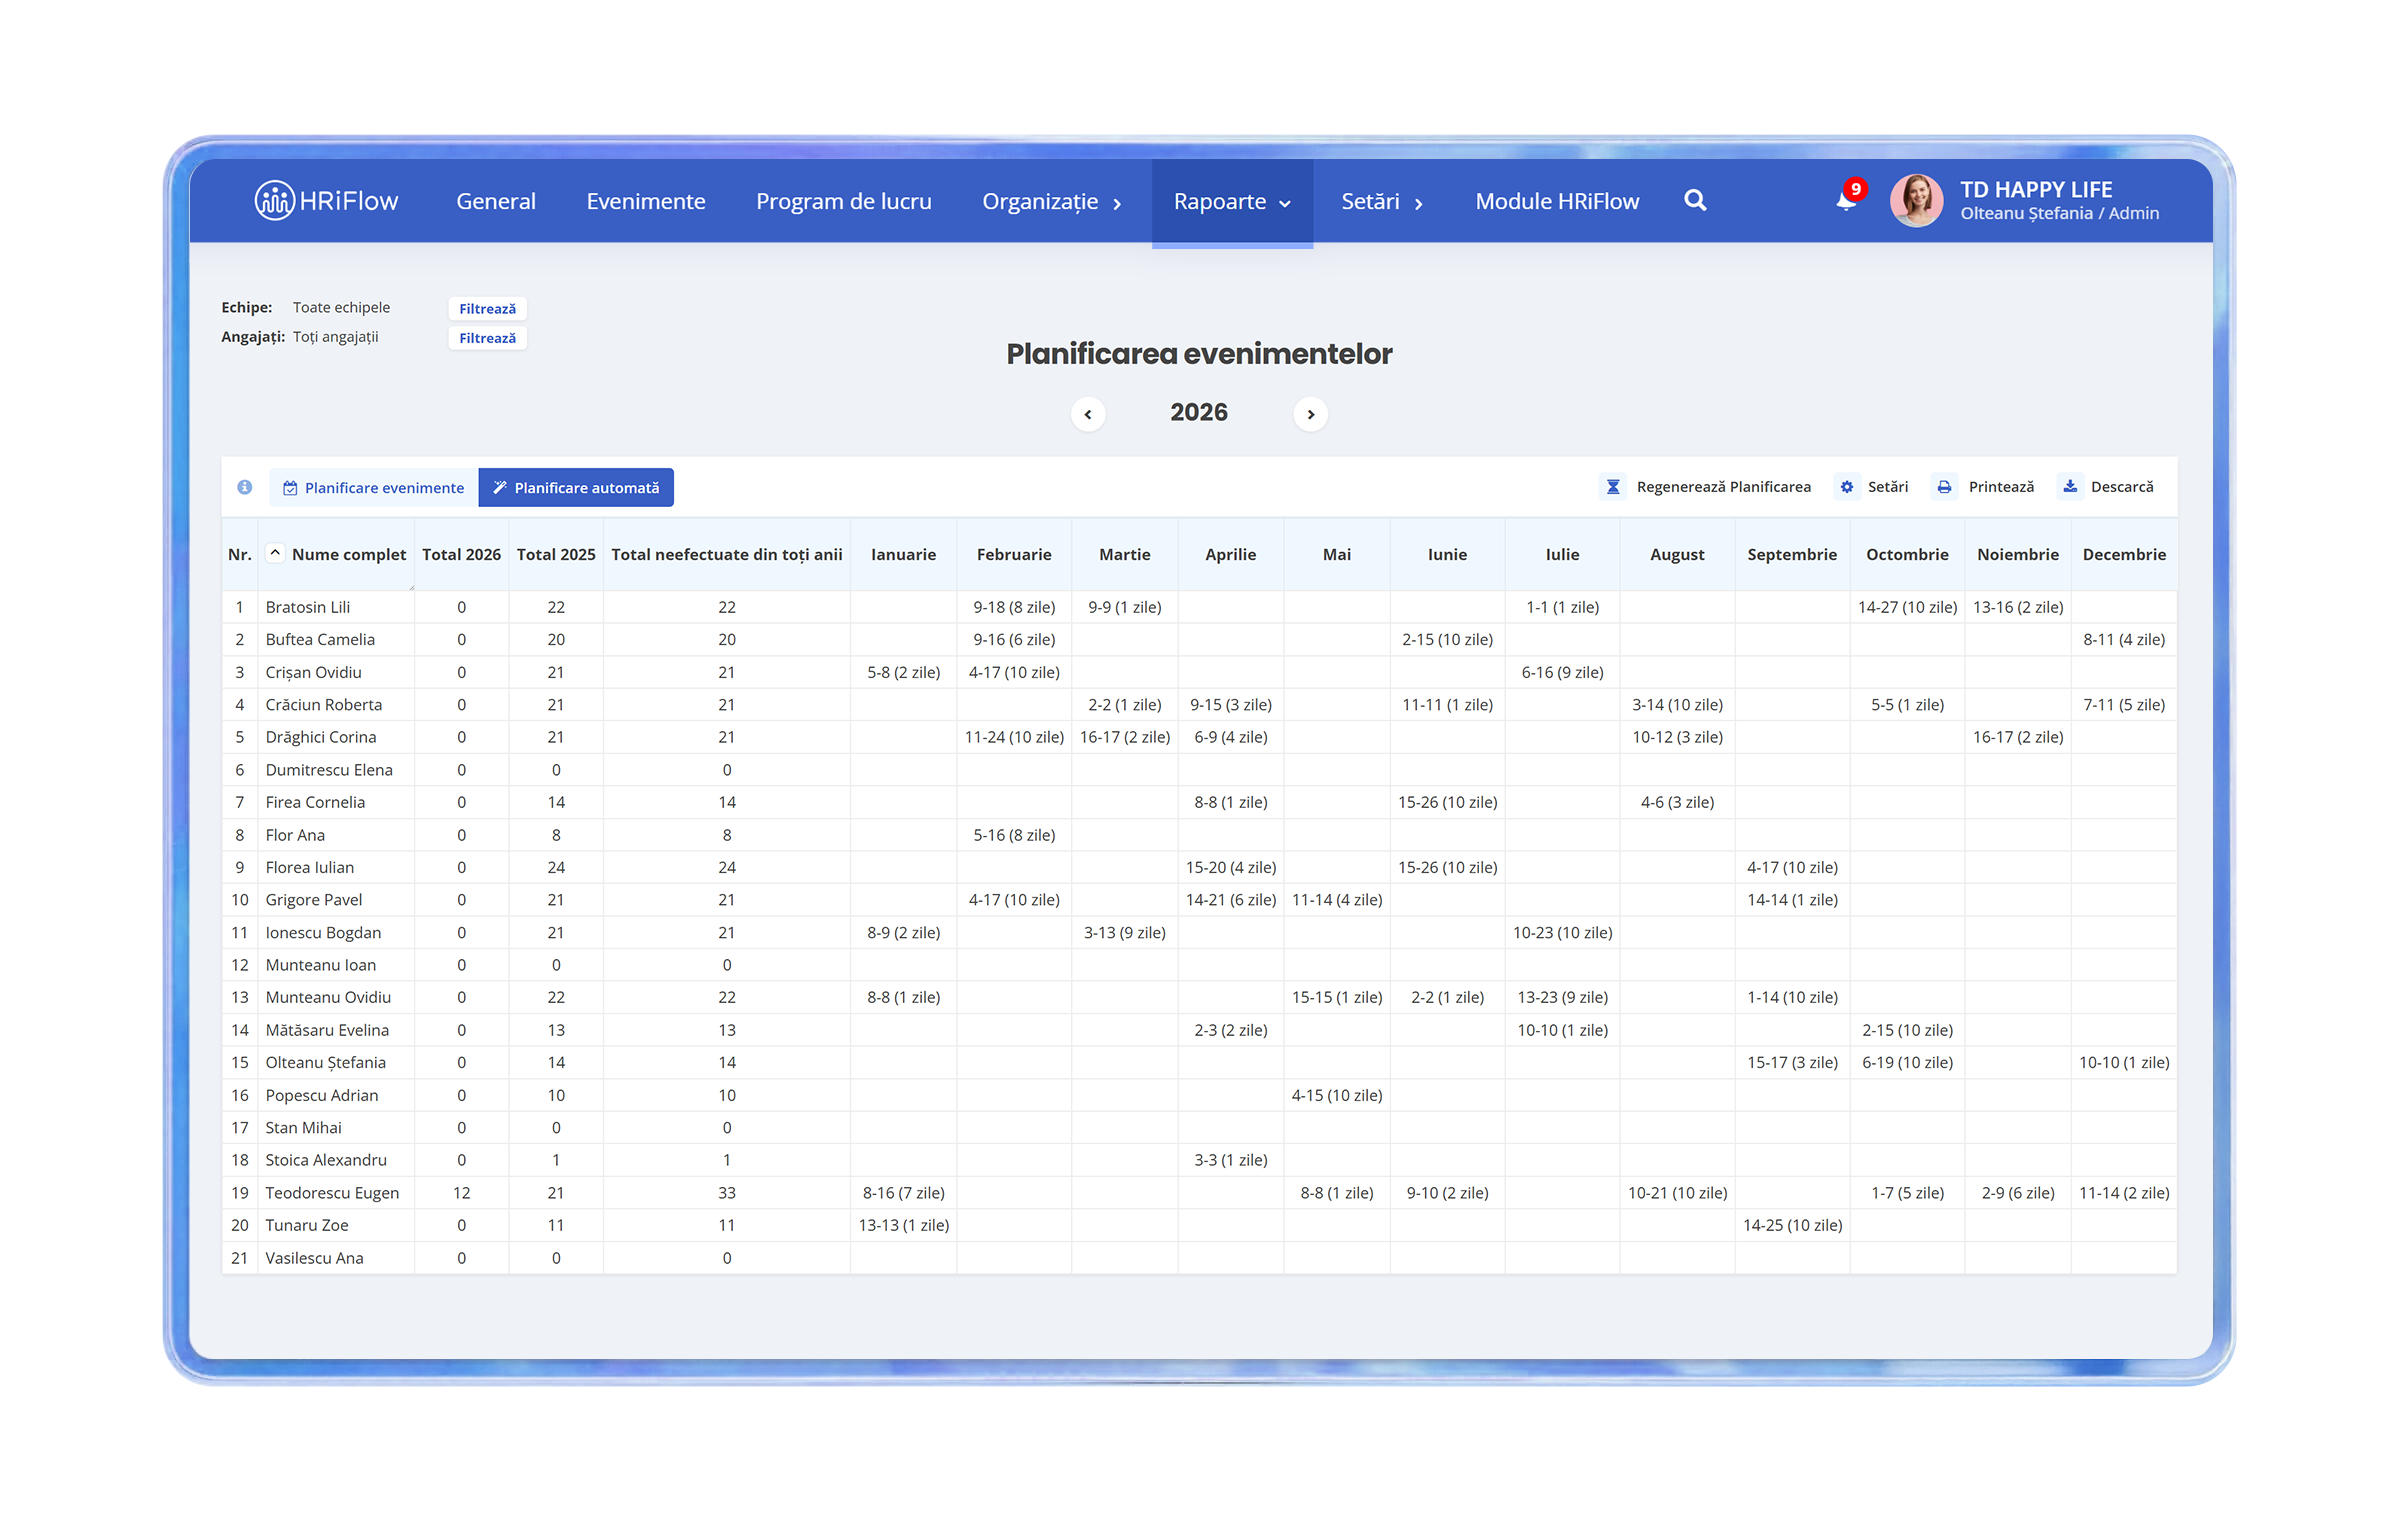Image resolution: width=2400 pixels, height=1520 pixels.
Task: Click the download icon
Action: click(2070, 487)
